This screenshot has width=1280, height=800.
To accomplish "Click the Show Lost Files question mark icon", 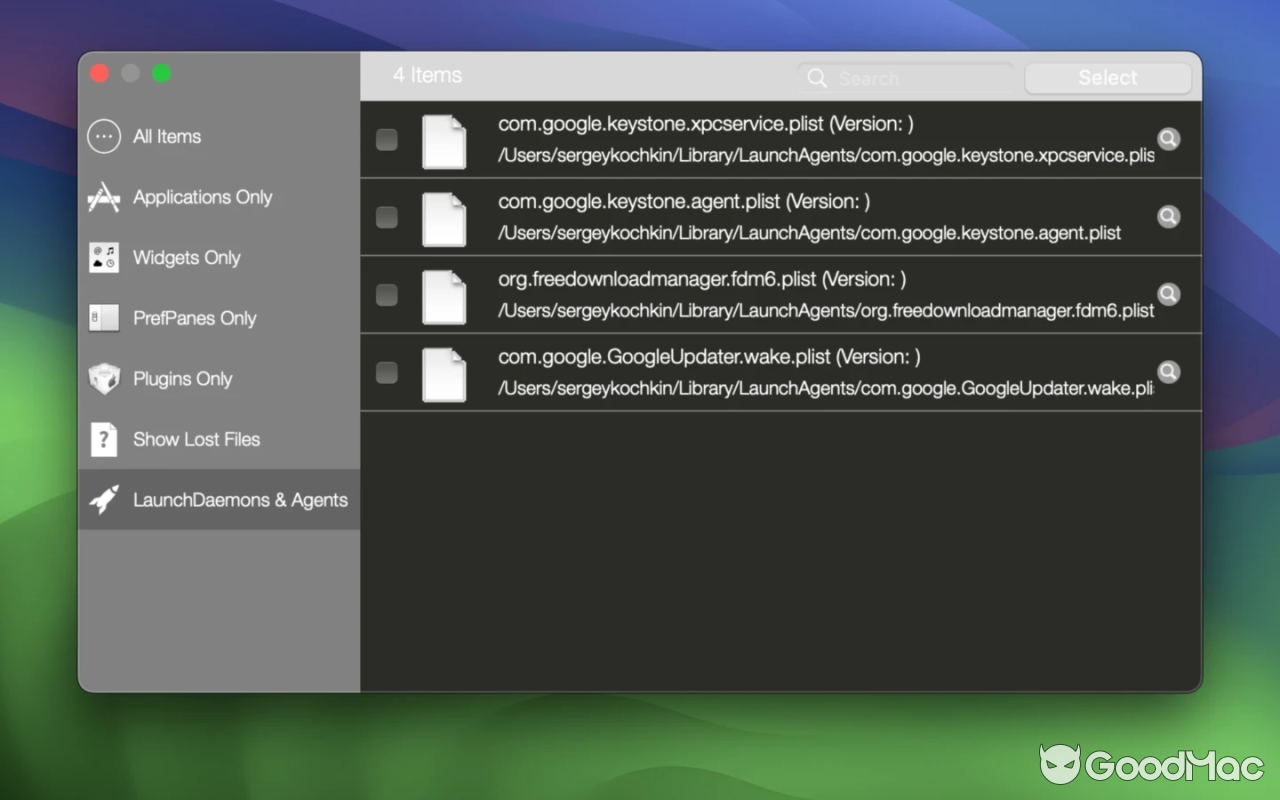I will tap(103, 439).
